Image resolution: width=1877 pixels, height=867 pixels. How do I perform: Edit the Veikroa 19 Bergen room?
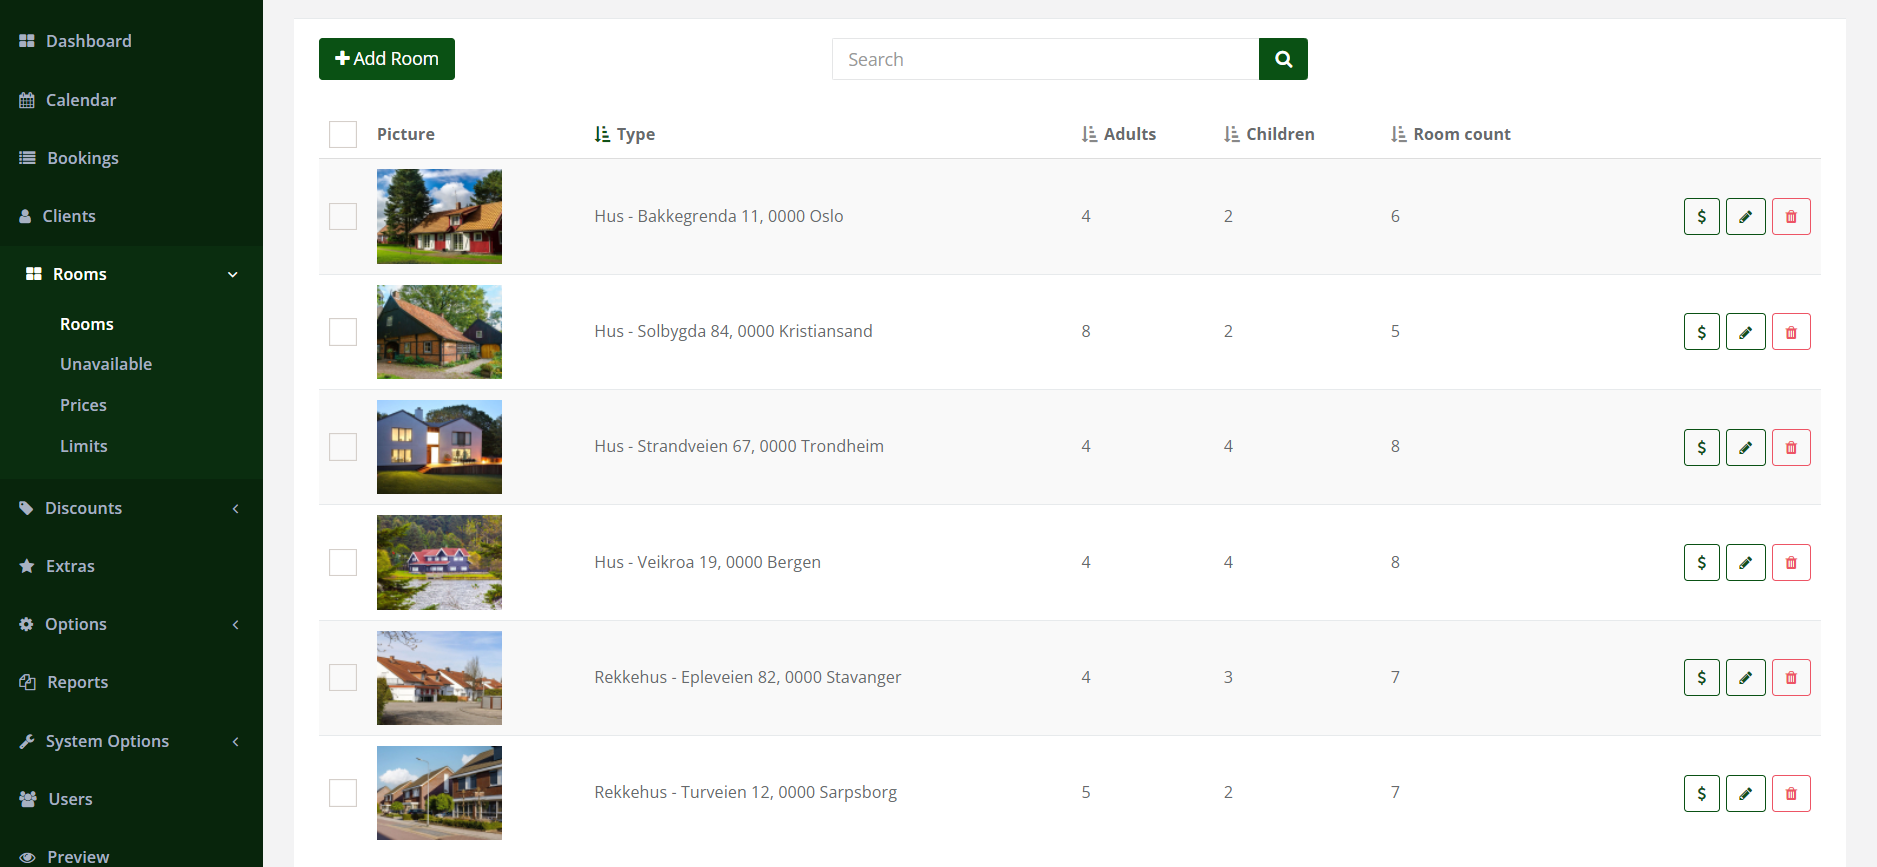tap(1745, 563)
